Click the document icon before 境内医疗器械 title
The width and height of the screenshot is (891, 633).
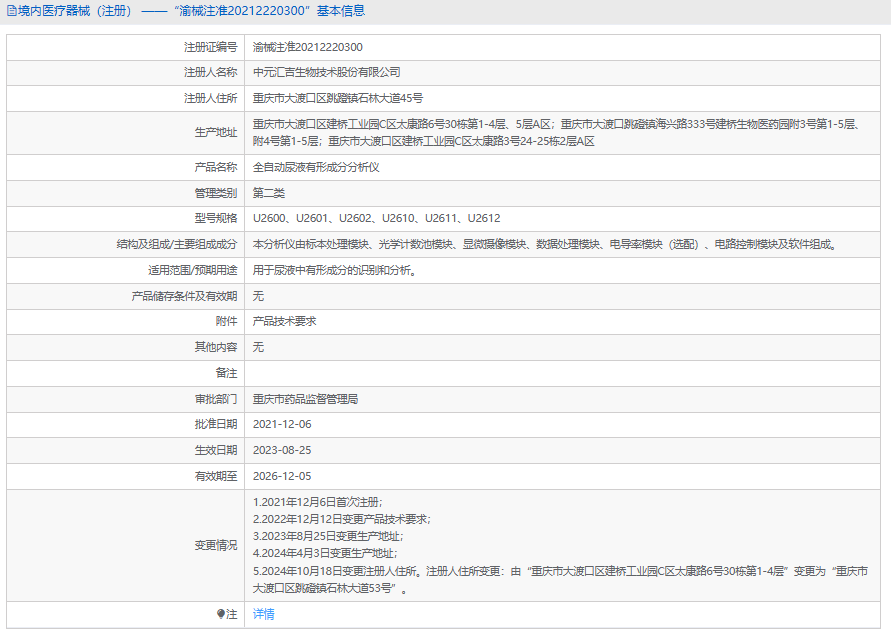(x=11, y=11)
